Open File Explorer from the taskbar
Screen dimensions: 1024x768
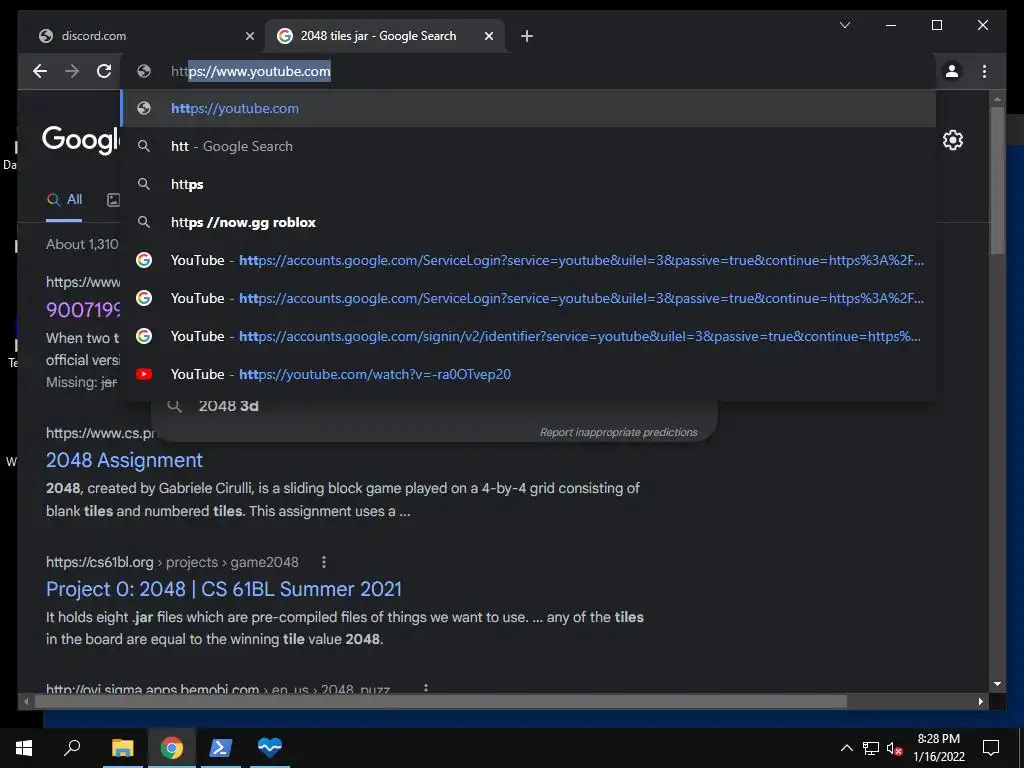[122, 748]
